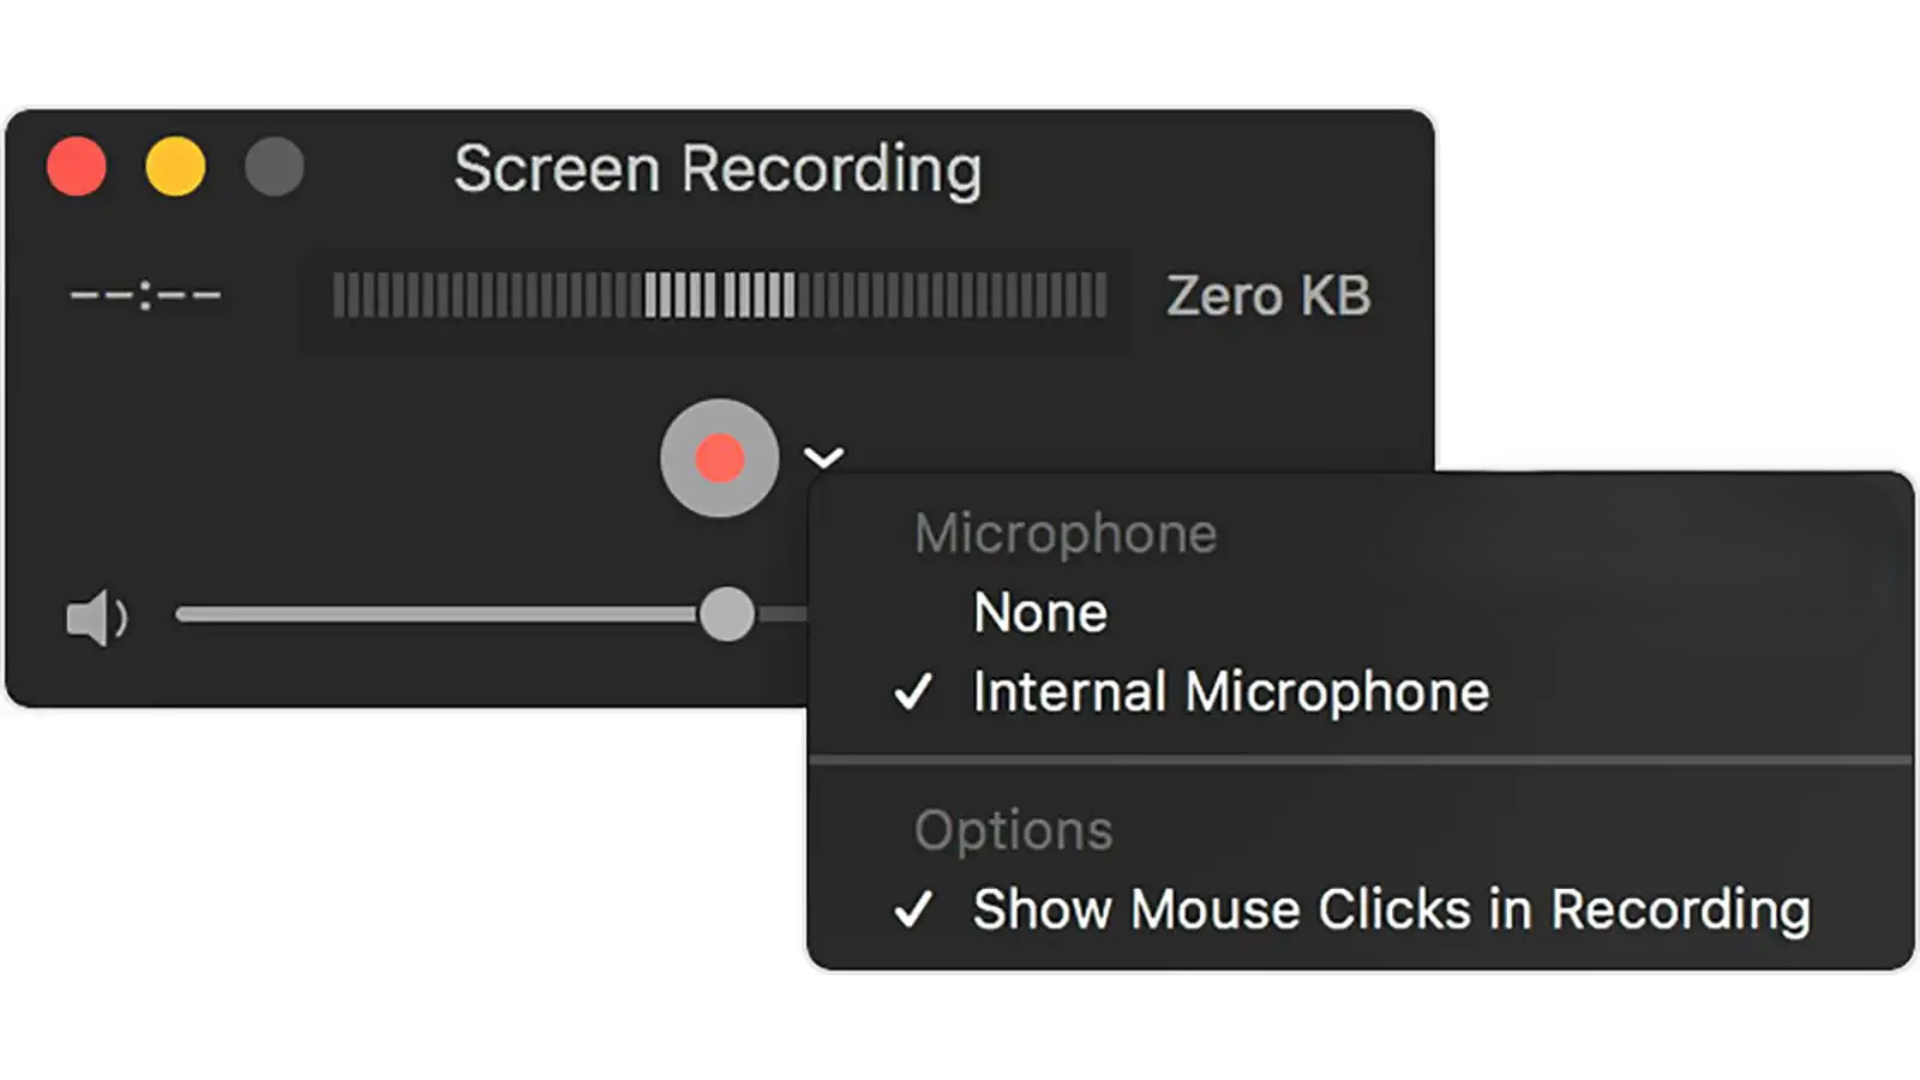Click the volume slider track left of the knob
This screenshot has width=1920, height=1080.
coord(430,614)
